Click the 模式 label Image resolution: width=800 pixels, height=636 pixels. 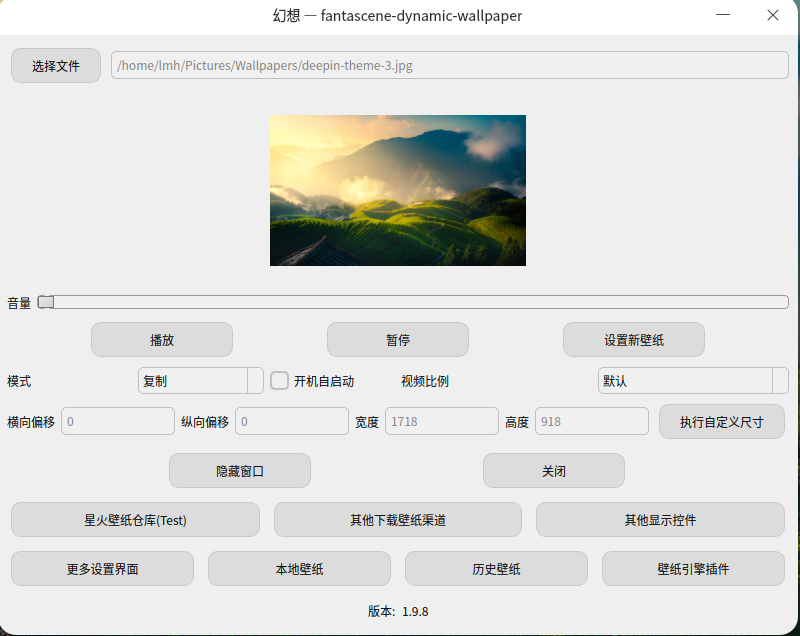point(19,381)
